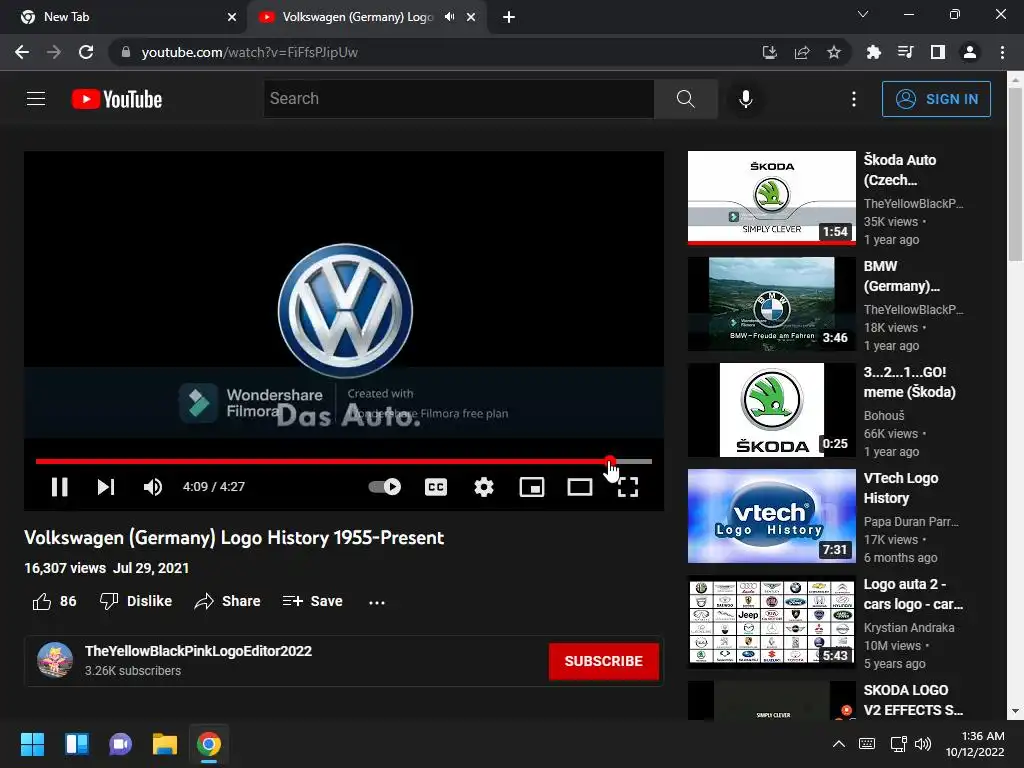The image size is (1024, 768).
Task: Switch to the New Tab browser tab
Action: 122,17
